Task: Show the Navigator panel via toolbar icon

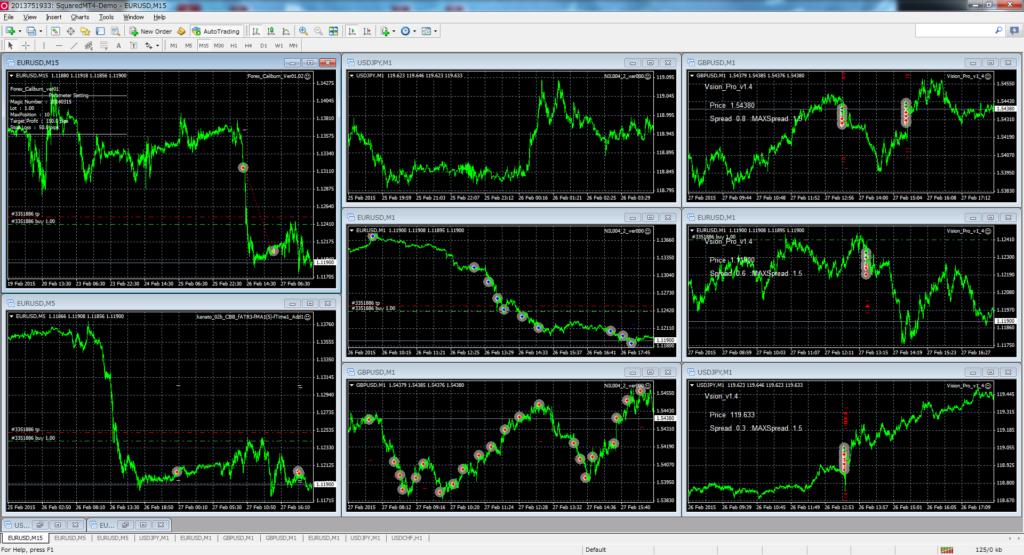Action: [85, 31]
